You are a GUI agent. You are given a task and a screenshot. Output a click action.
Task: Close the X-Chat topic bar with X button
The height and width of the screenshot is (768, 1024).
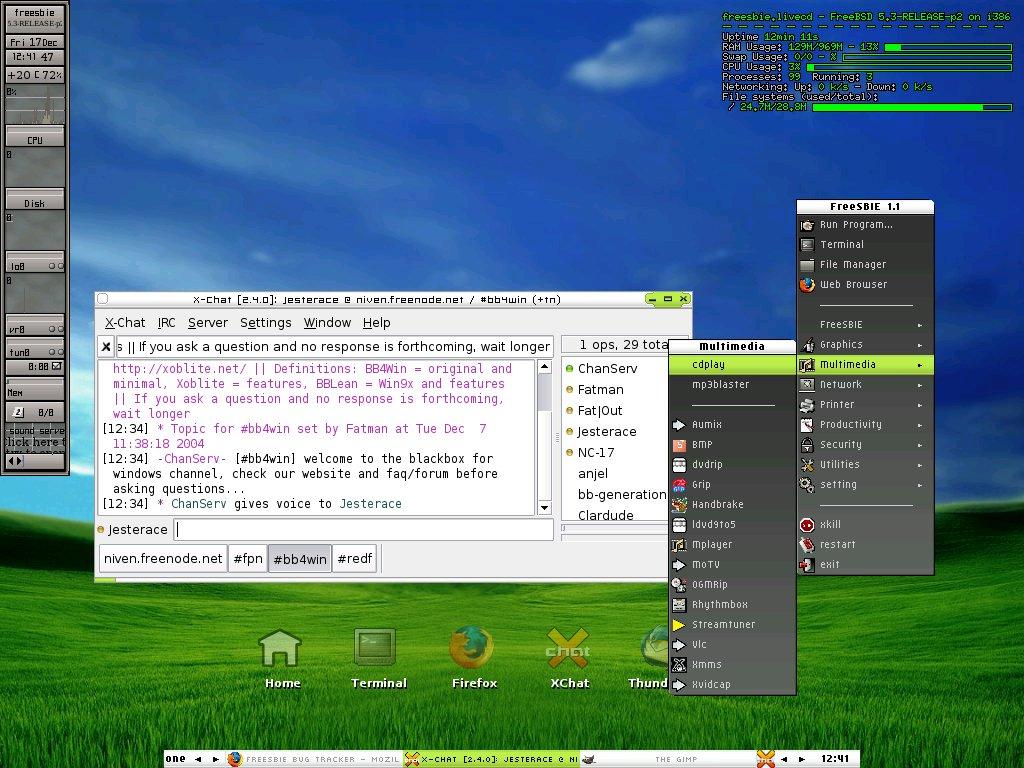click(106, 347)
